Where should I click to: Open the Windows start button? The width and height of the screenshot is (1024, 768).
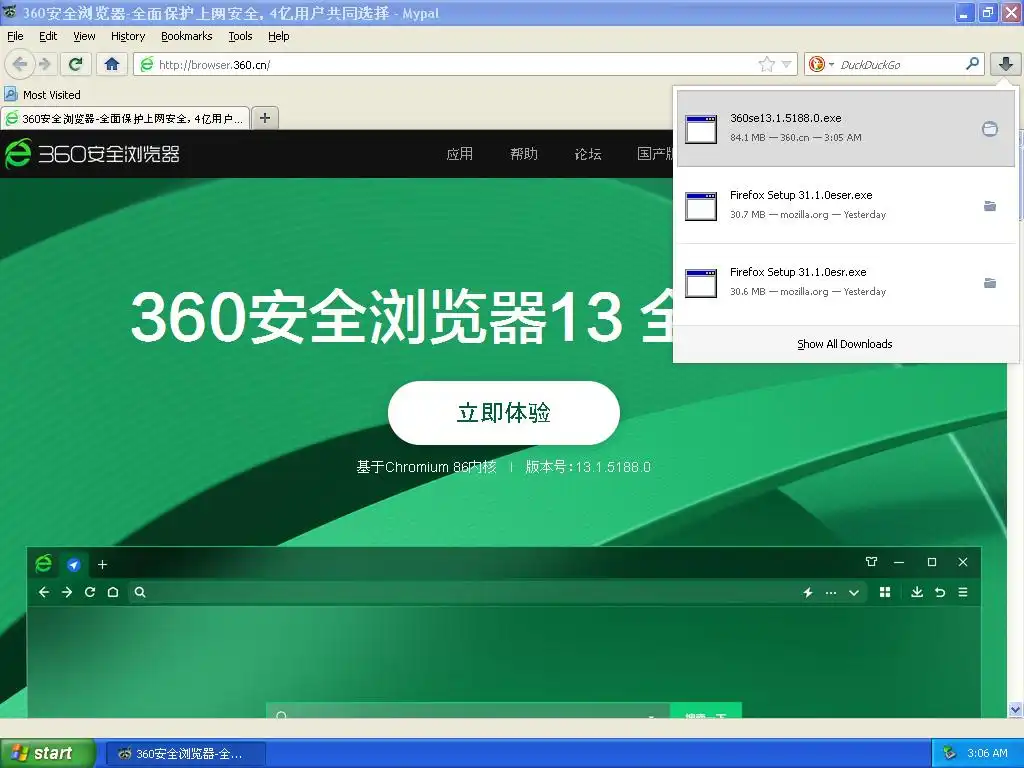pos(47,753)
